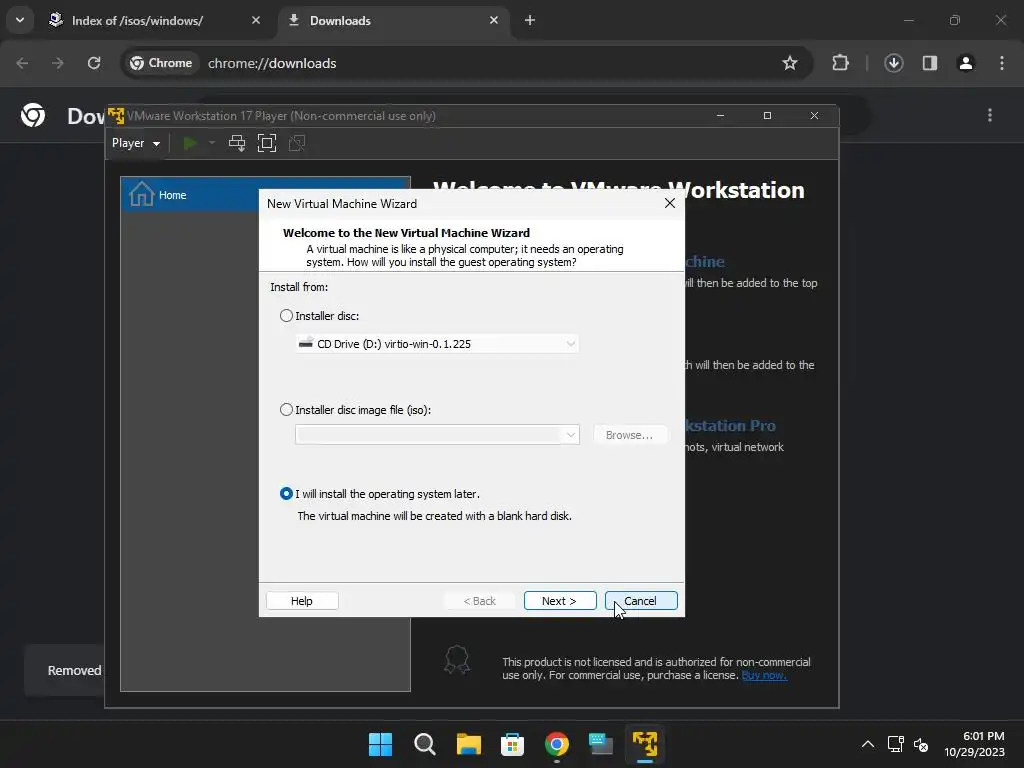Click Chrome logo on Downloads page
The image size is (1024, 768).
[x=33, y=116]
